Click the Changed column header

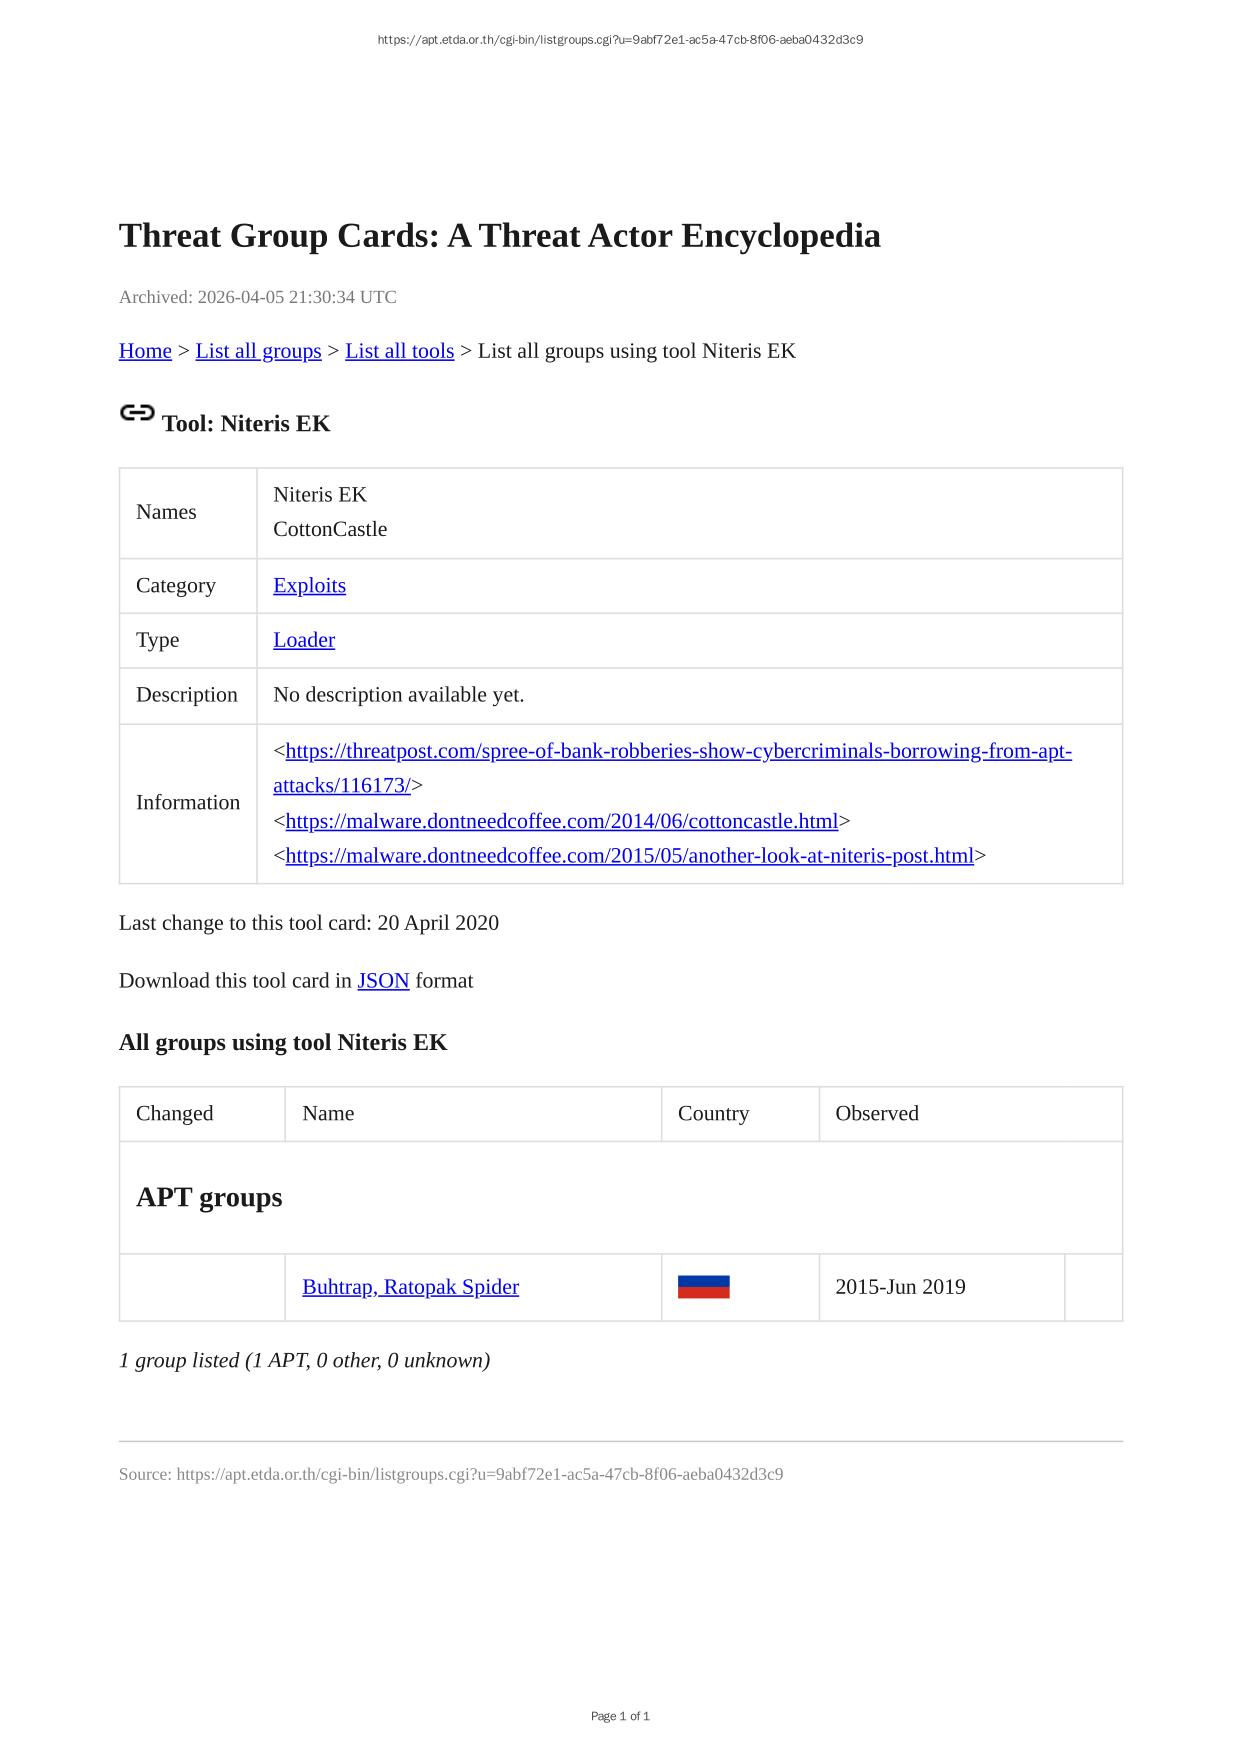tap(175, 1114)
